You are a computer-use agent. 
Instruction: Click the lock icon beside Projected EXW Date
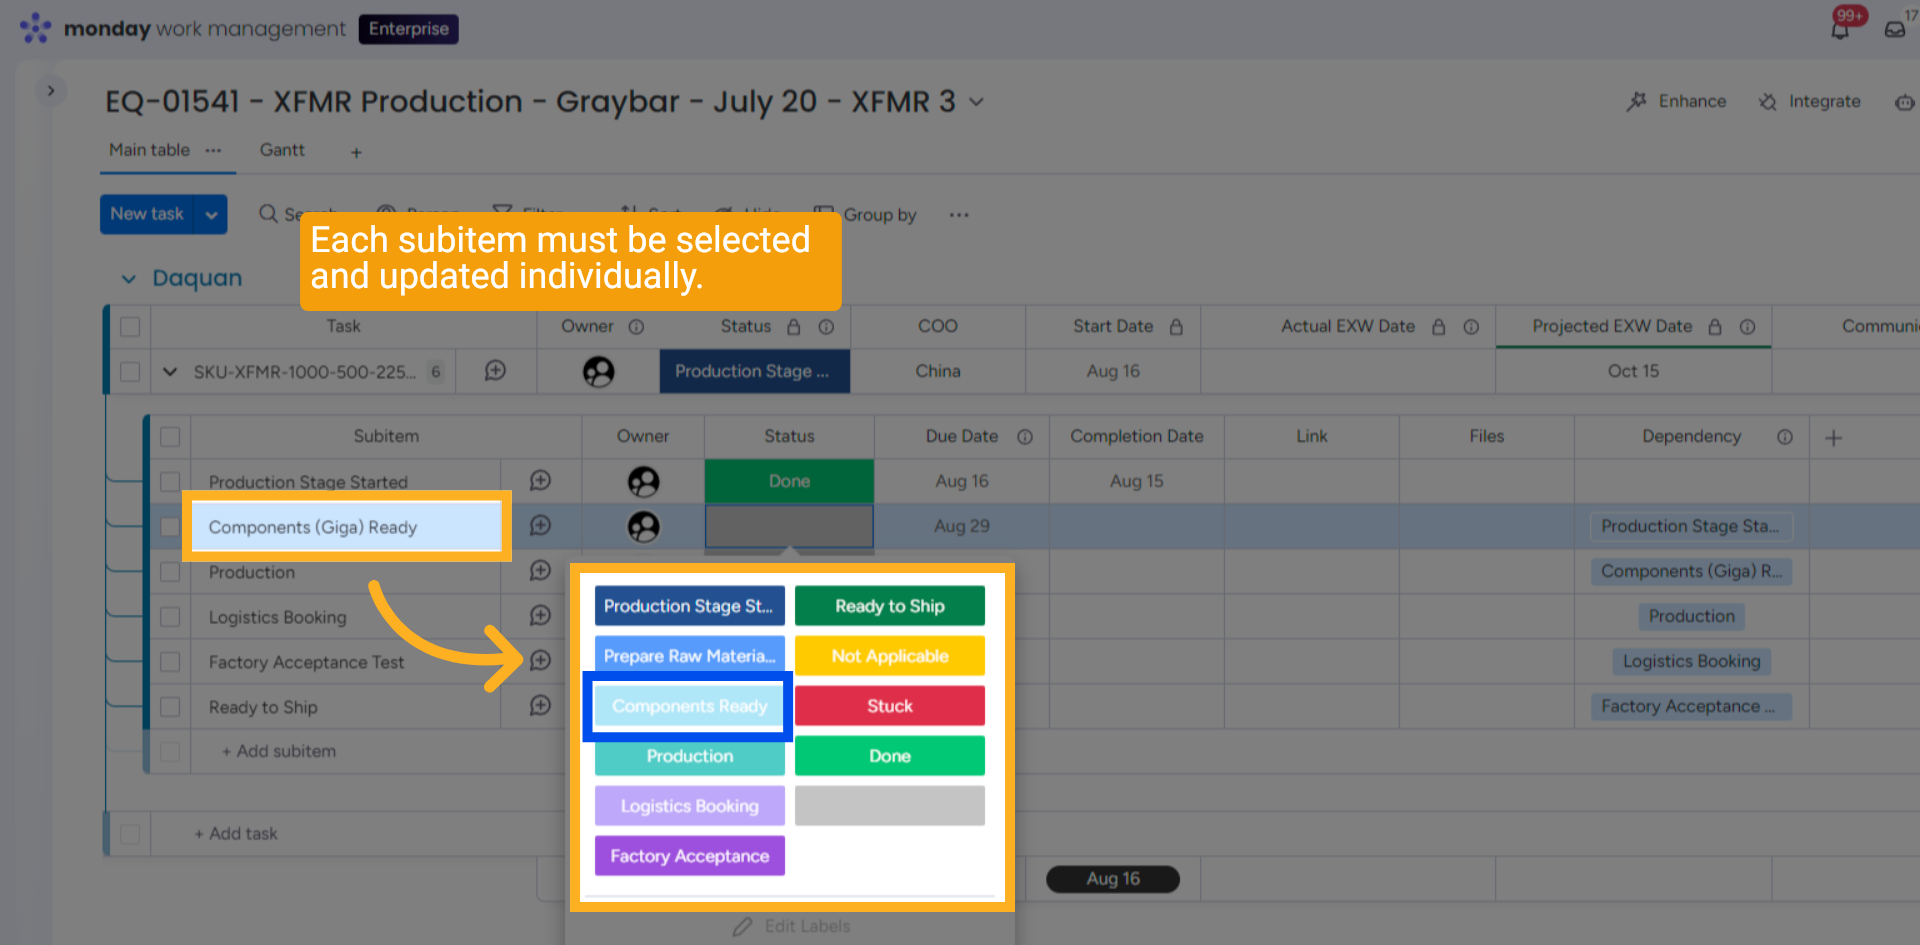click(x=1715, y=327)
